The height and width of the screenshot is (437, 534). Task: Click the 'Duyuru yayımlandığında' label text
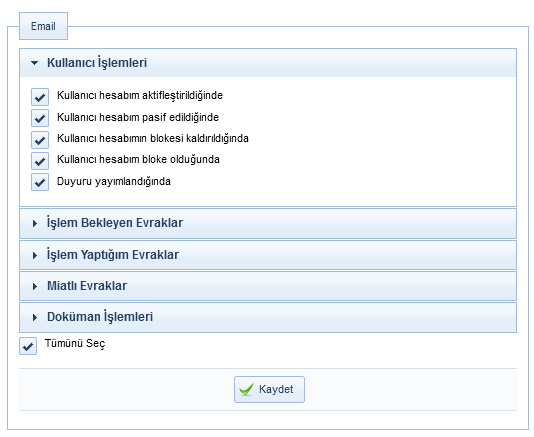[114, 181]
